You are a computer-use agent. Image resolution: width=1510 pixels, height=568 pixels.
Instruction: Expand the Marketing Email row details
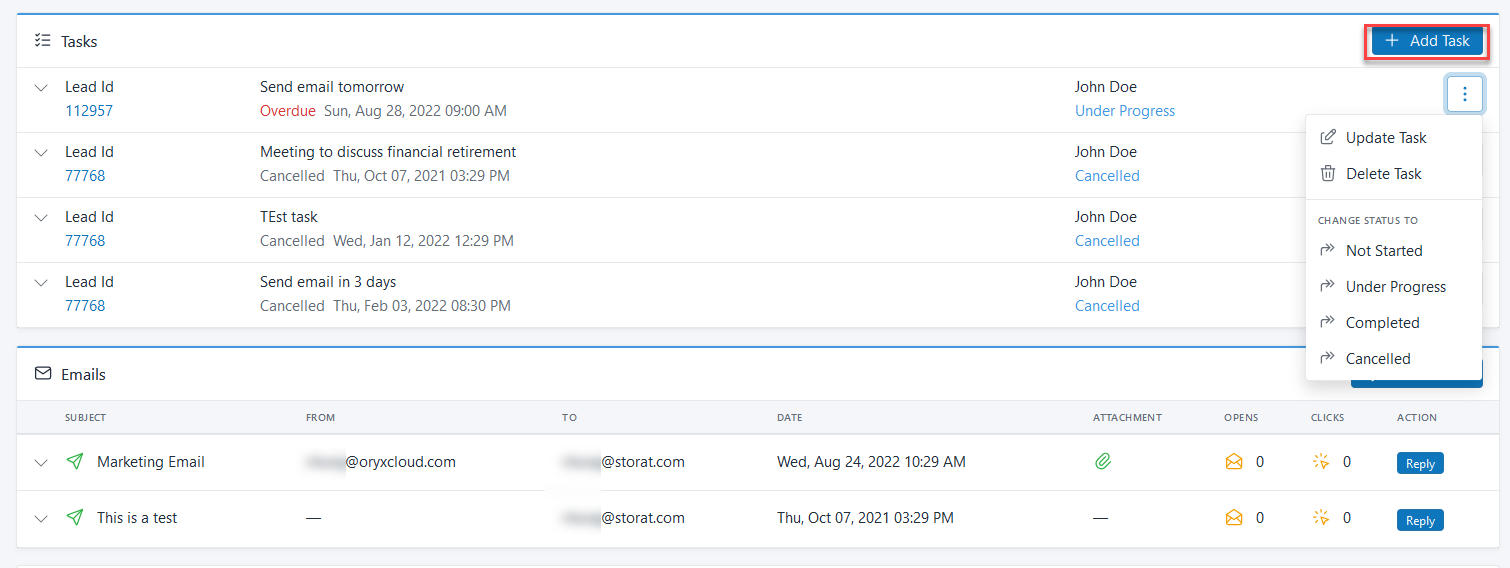pyautogui.click(x=41, y=463)
